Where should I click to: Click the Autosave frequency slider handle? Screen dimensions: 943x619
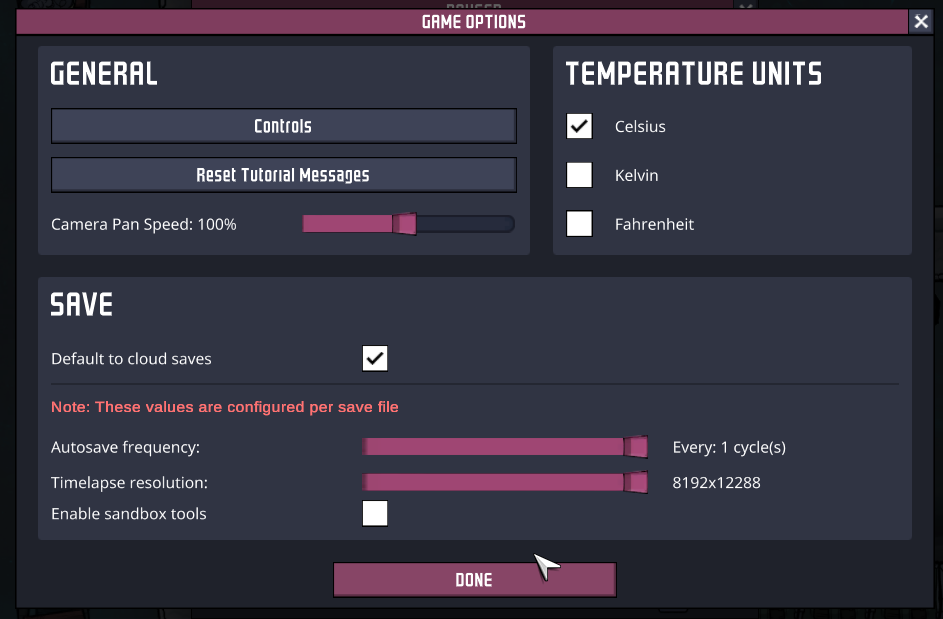click(635, 447)
